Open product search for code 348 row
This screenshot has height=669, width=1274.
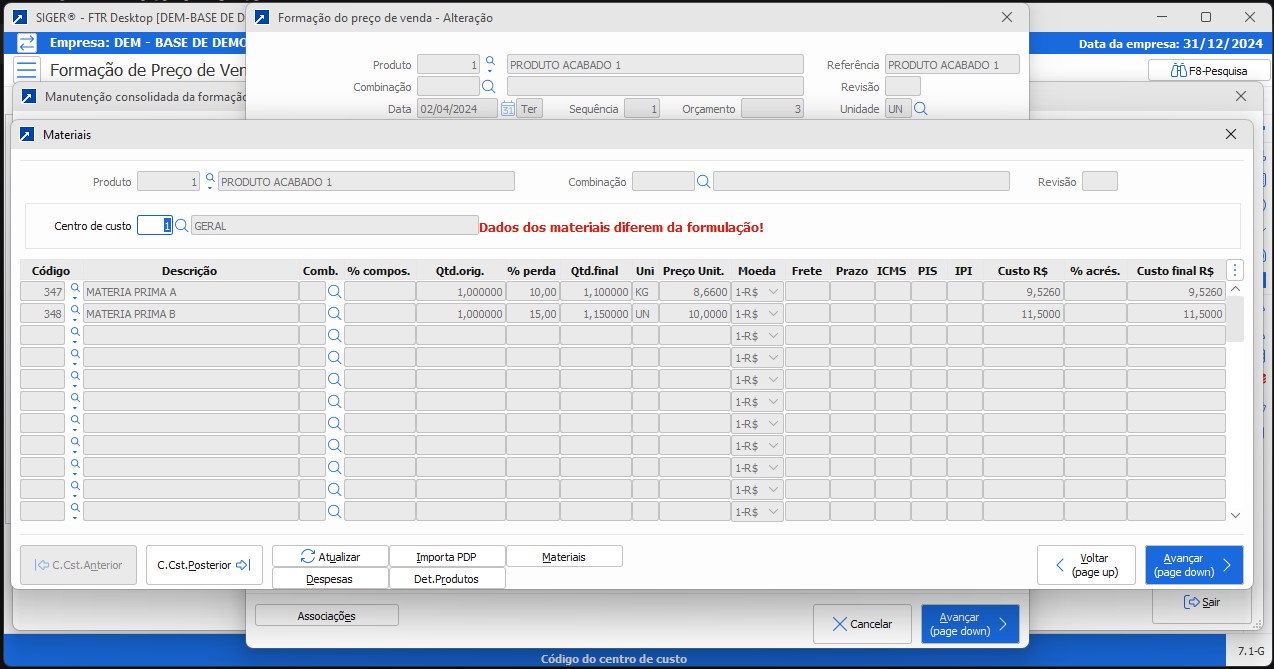click(x=74, y=313)
